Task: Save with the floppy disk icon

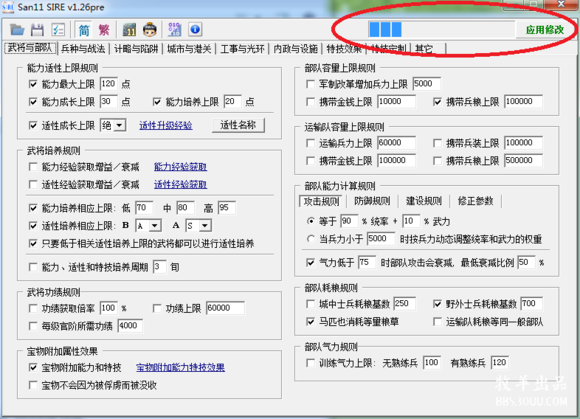Action: 37,30
